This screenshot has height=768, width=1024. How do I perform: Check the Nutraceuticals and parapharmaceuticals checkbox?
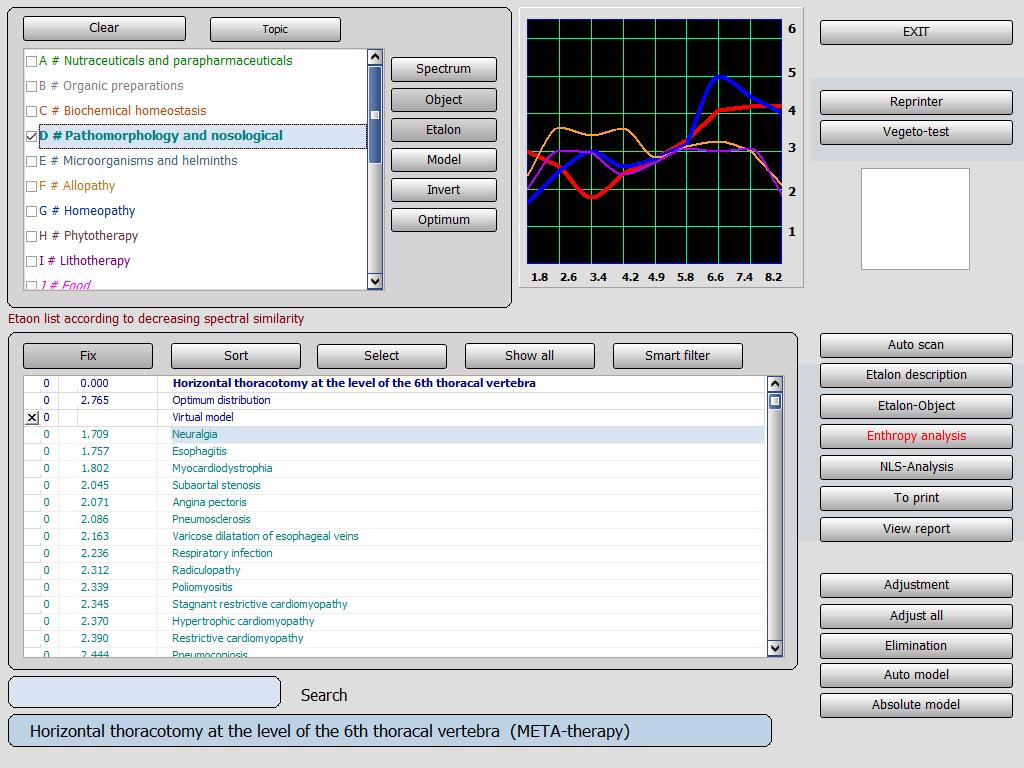pos(31,61)
